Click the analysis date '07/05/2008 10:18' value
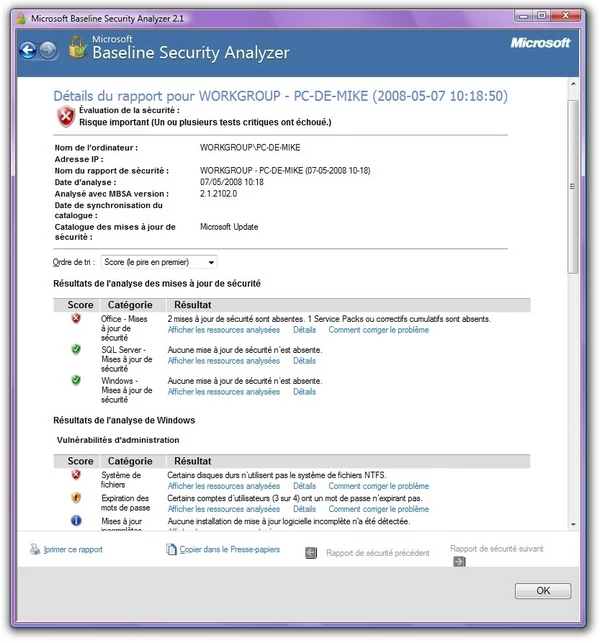The height and width of the screenshot is (643, 600). pyautogui.click(x=232, y=182)
